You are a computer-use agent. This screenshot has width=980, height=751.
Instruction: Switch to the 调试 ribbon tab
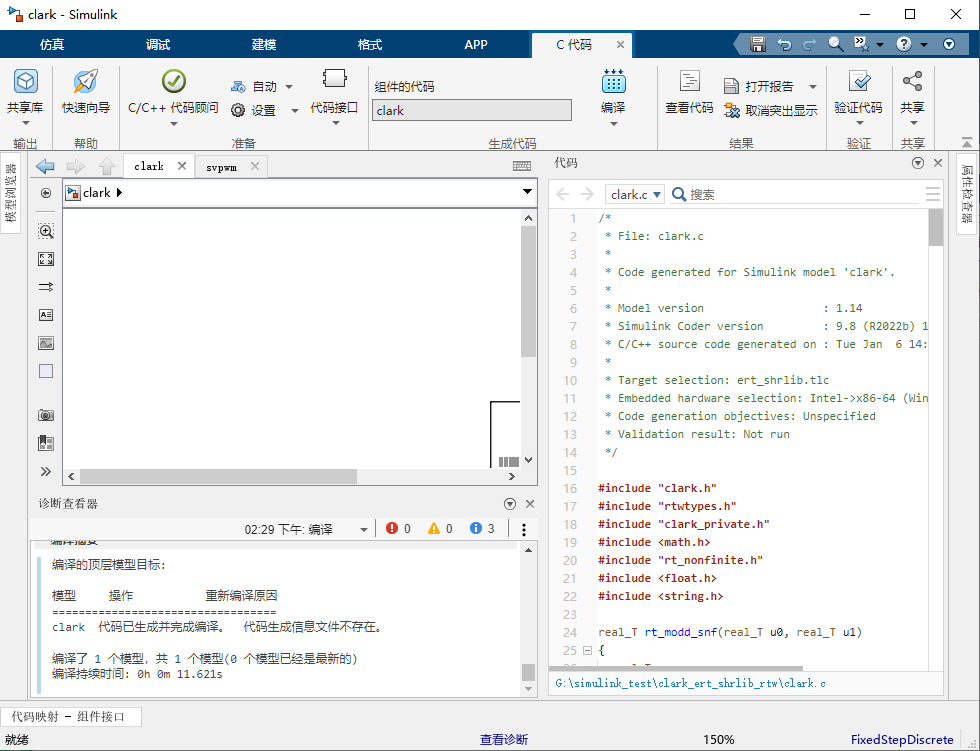[x=158, y=44]
